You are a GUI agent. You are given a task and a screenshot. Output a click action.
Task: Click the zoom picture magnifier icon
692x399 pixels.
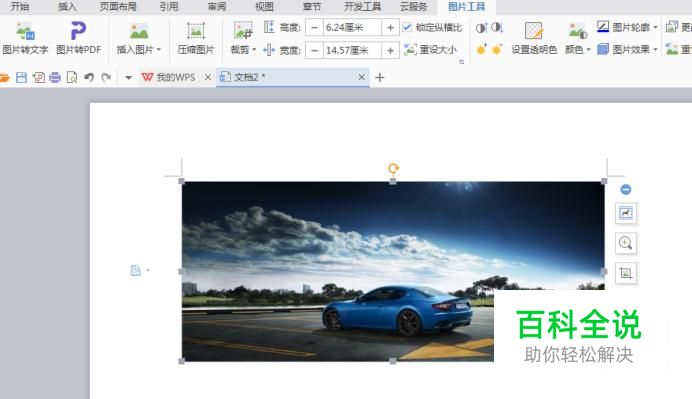click(x=625, y=243)
